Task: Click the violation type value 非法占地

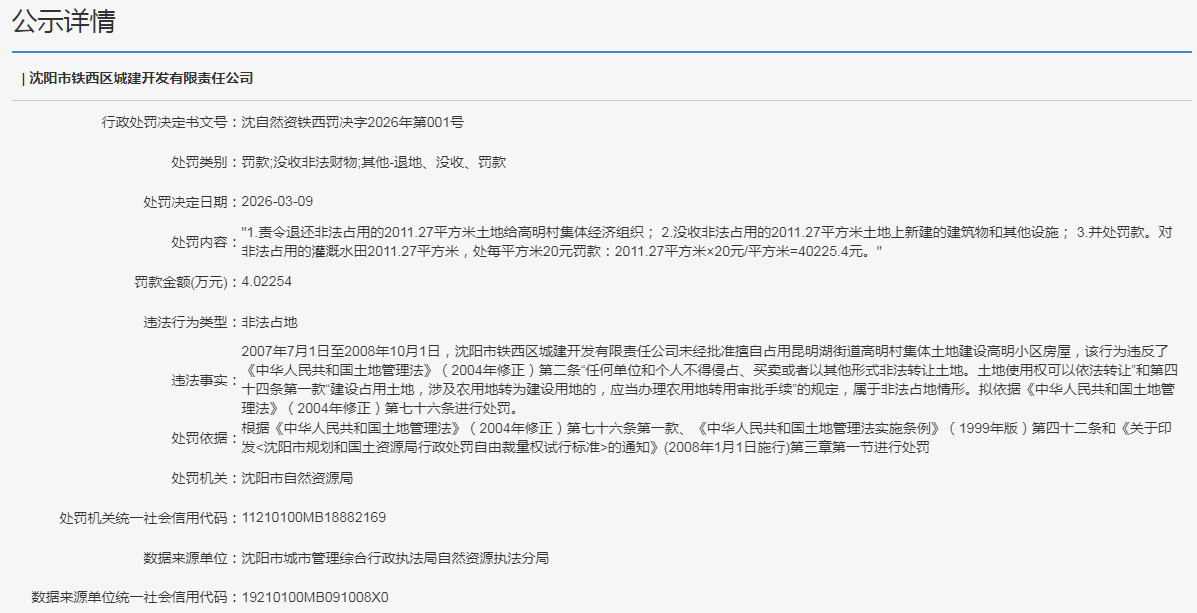Action: coord(270,322)
